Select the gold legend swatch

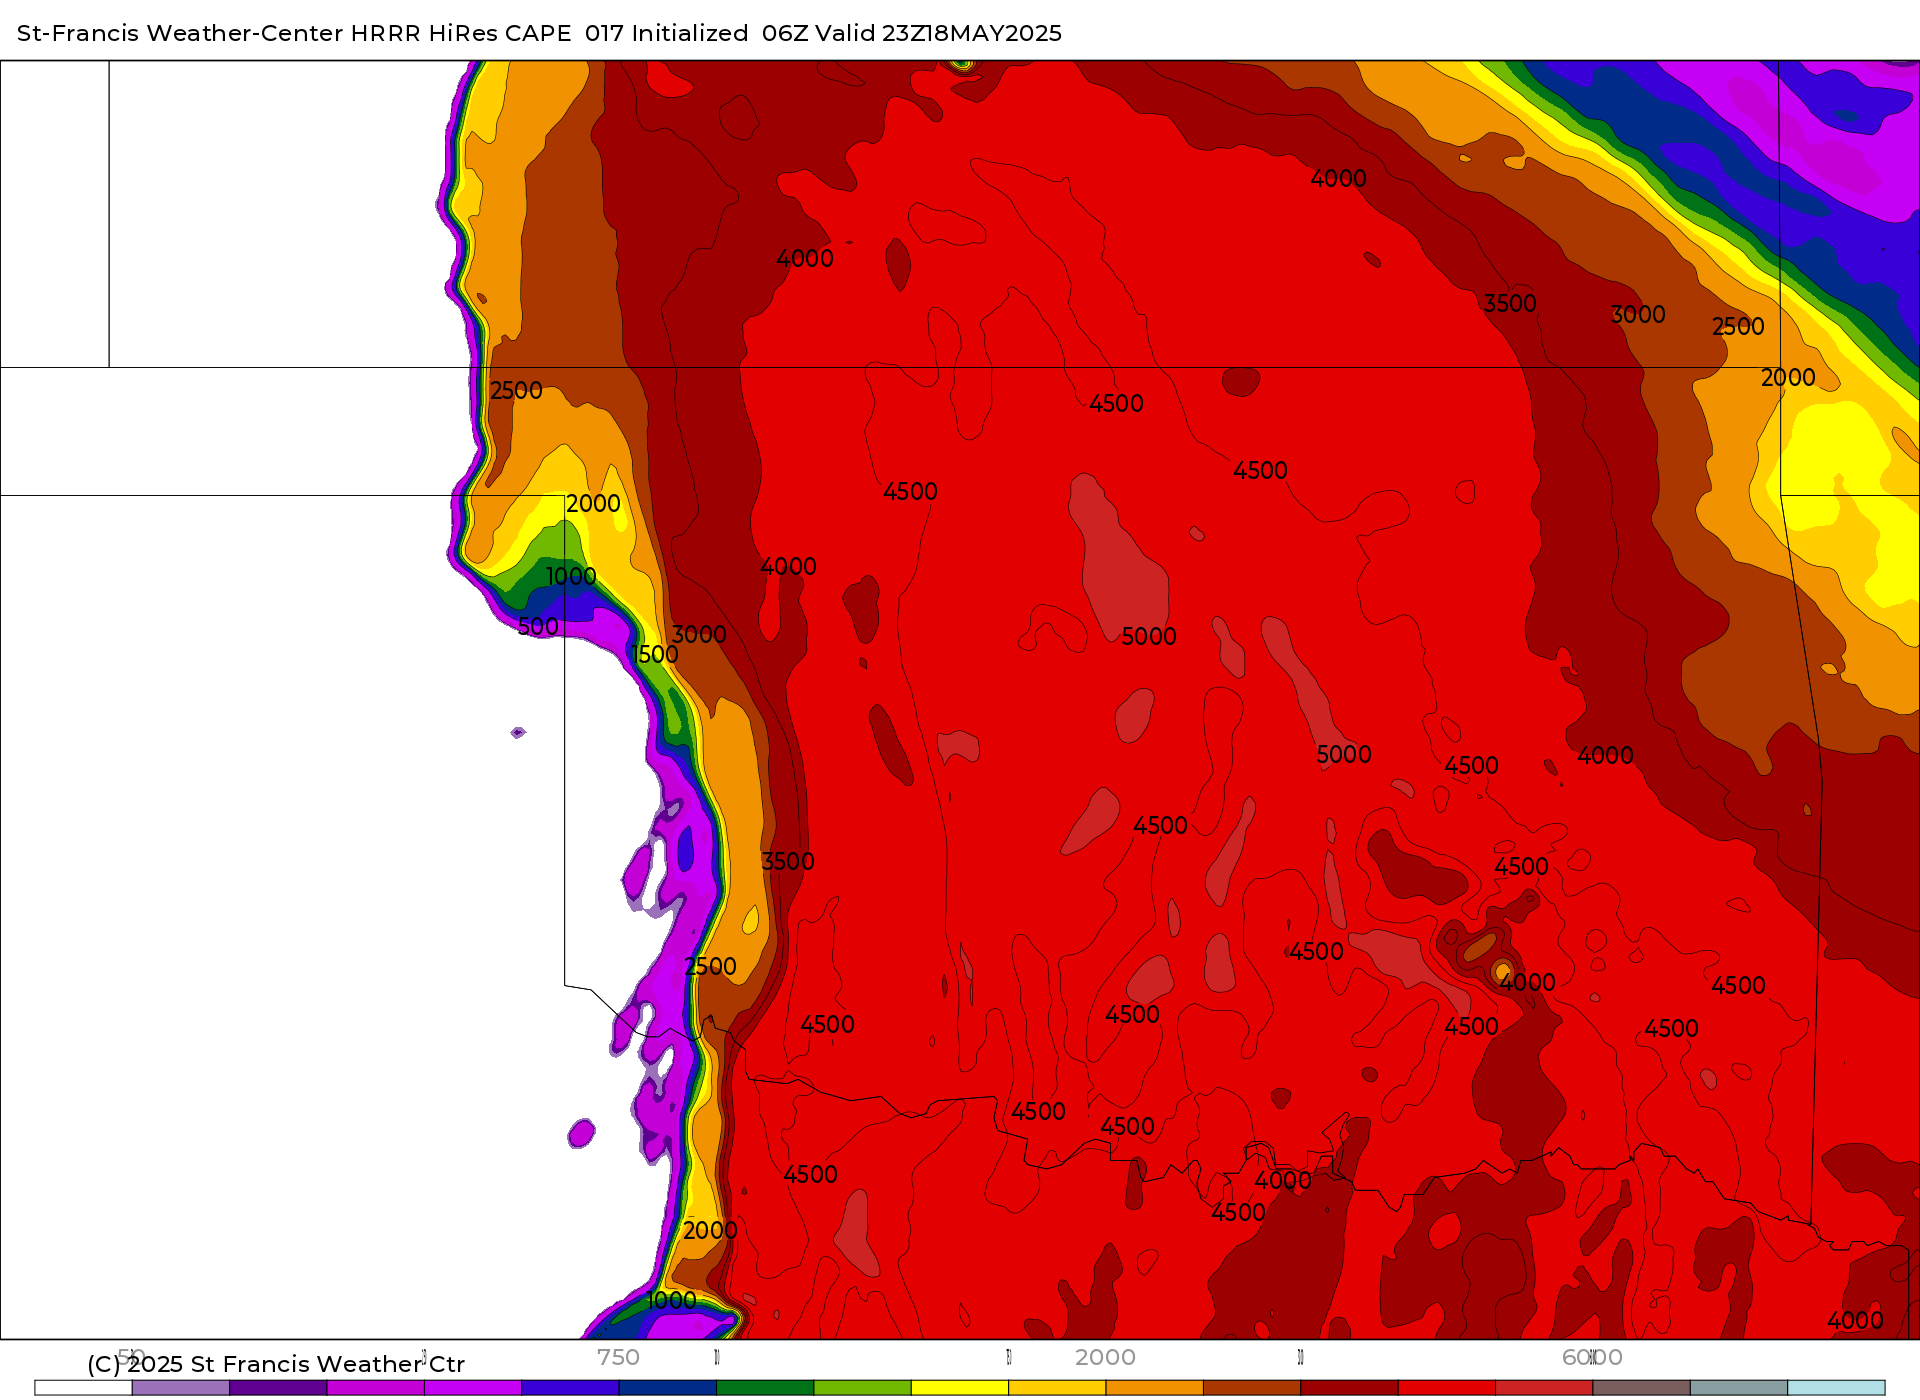pyautogui.click(x=1057, y=1388)
